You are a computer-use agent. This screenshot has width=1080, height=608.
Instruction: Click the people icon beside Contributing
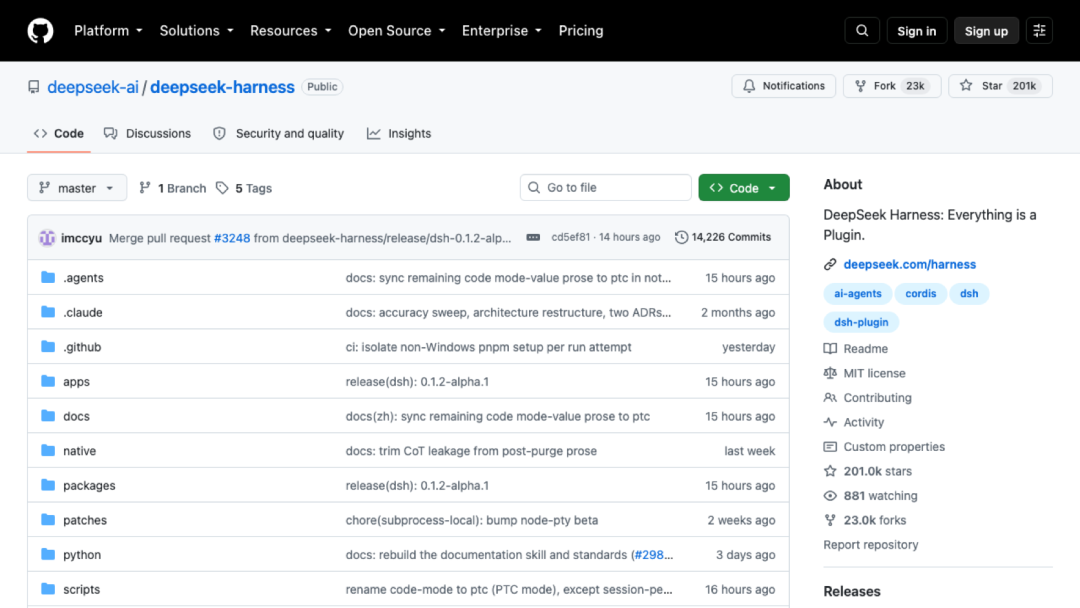[x=830, y=398]
